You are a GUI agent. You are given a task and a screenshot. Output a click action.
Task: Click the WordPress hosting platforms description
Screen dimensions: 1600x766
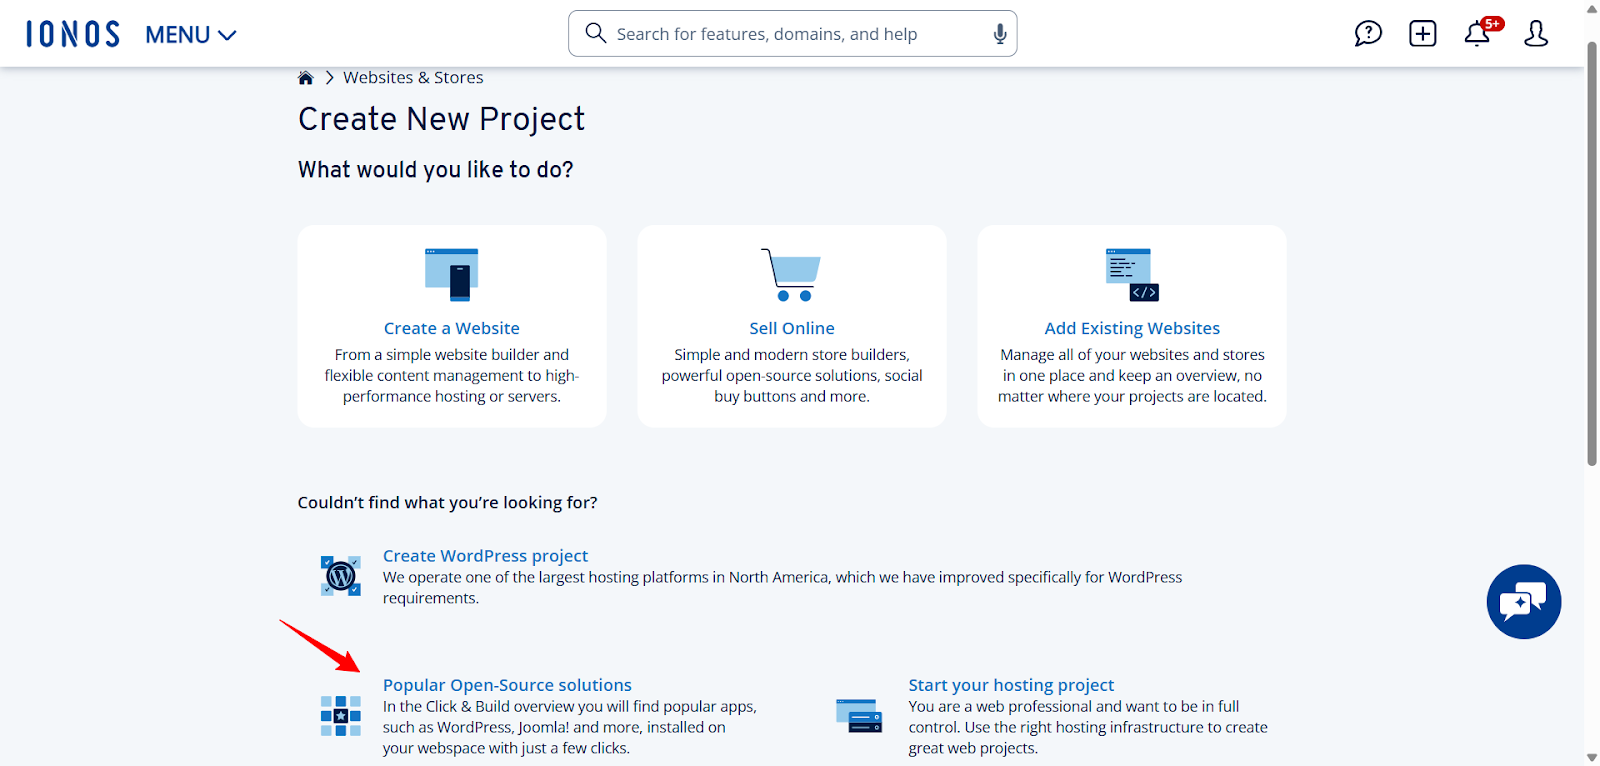point(782,588)
